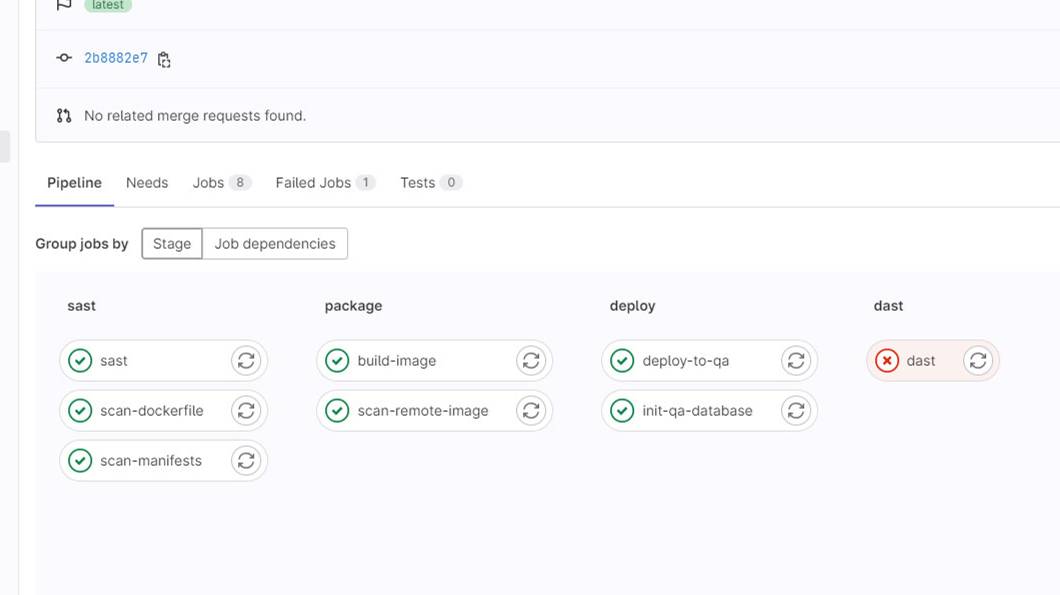Retry the scan-manifests job
This screenshot has height=595, width=1060.
point(246,460)
